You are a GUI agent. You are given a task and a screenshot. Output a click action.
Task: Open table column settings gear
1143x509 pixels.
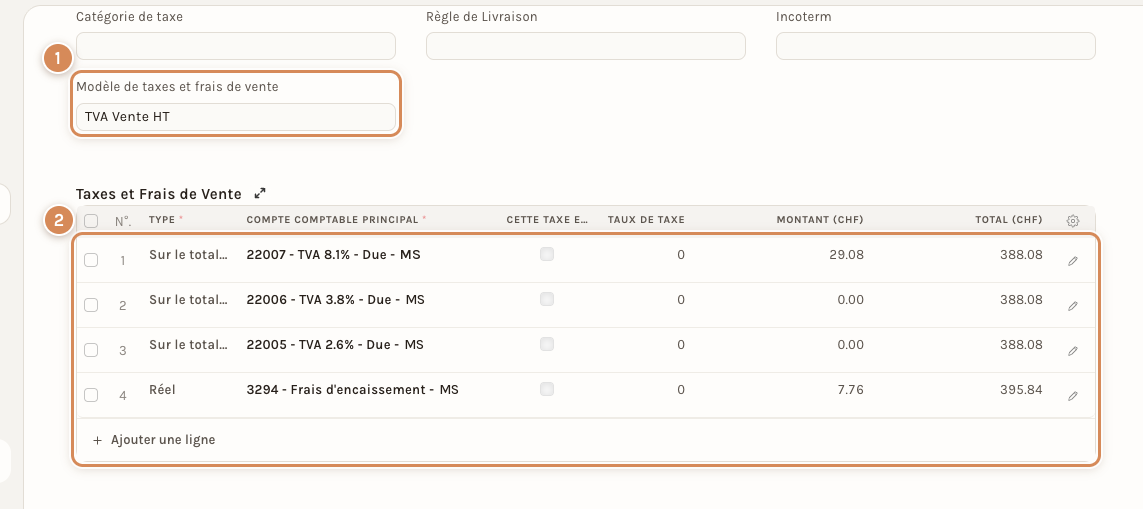(x=1072, y=220)
